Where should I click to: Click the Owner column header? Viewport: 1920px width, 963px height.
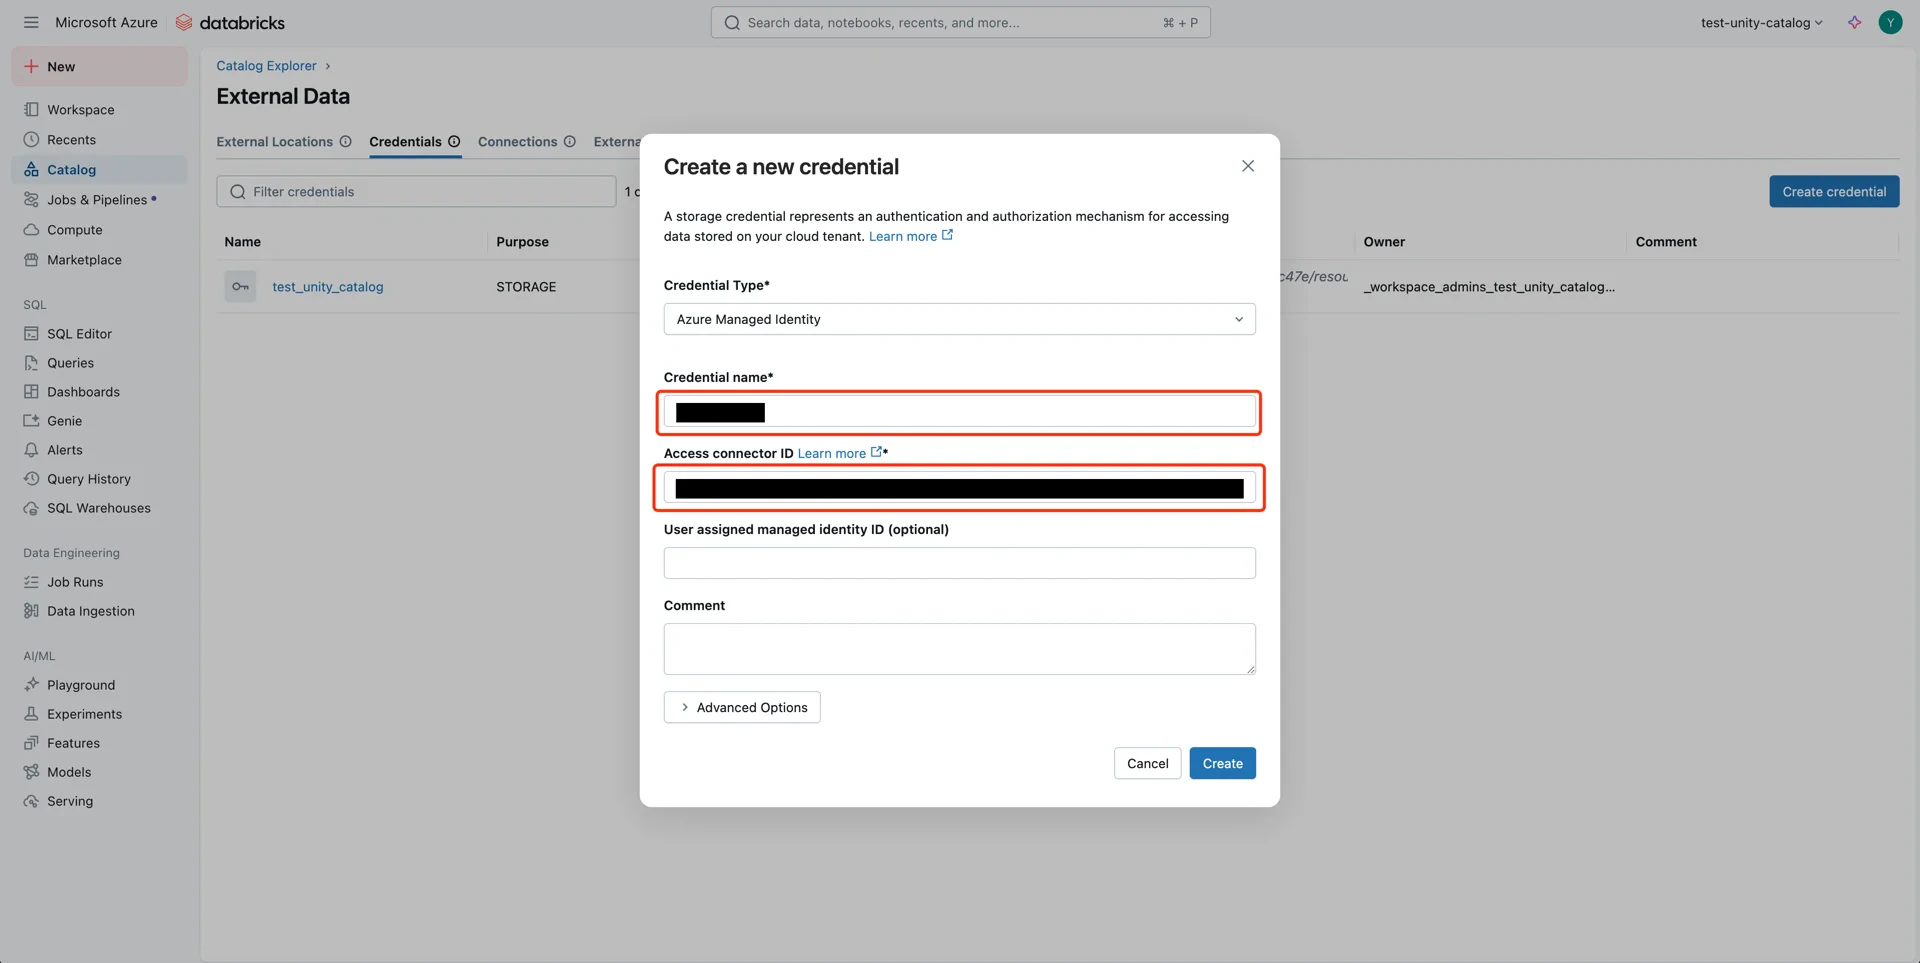click(x=1384, y=242)
